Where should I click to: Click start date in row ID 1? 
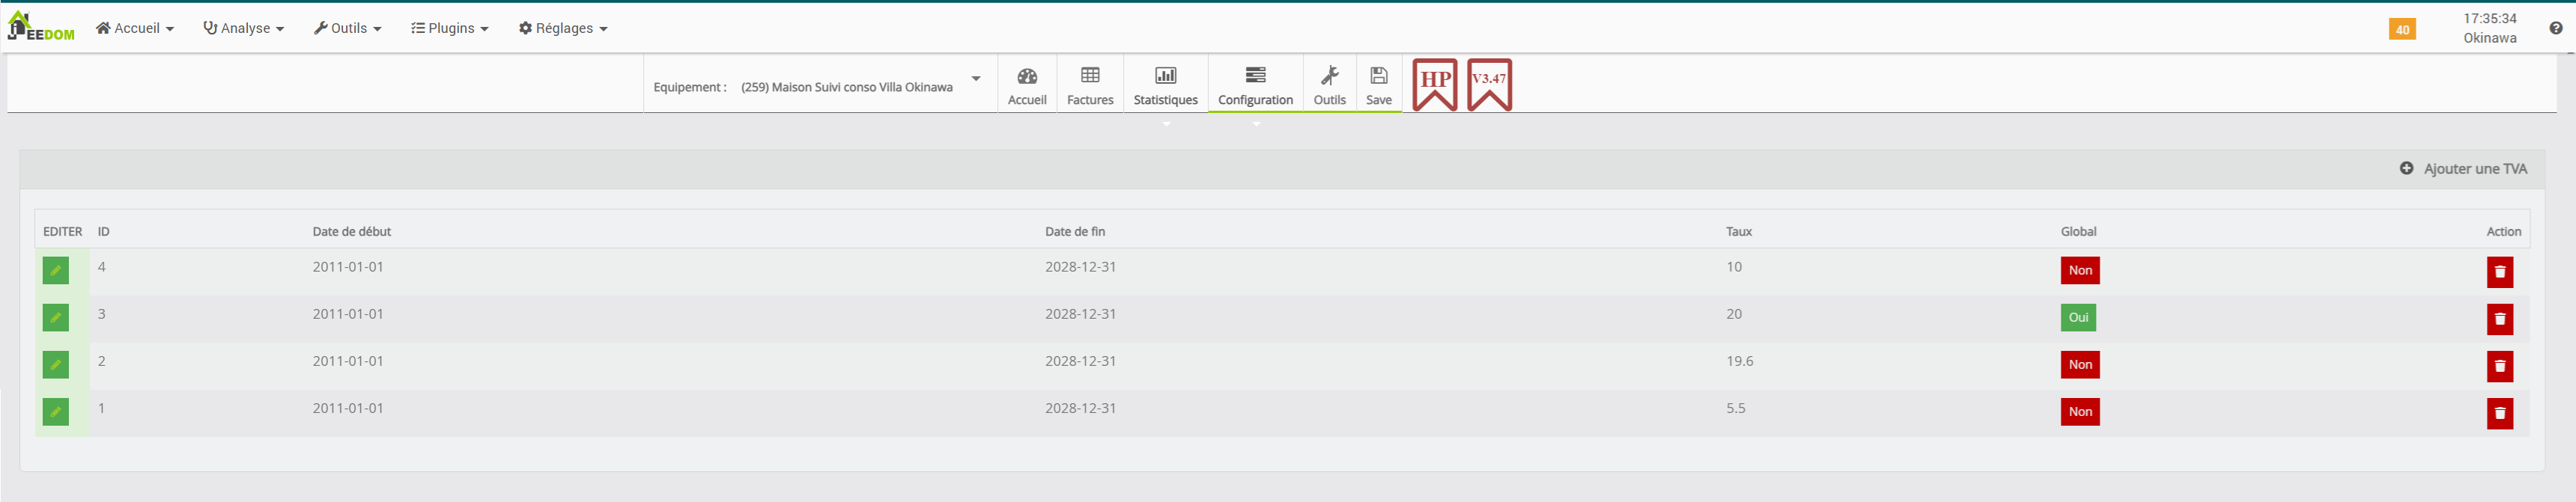pyautogui.click(x=348, y=408)
